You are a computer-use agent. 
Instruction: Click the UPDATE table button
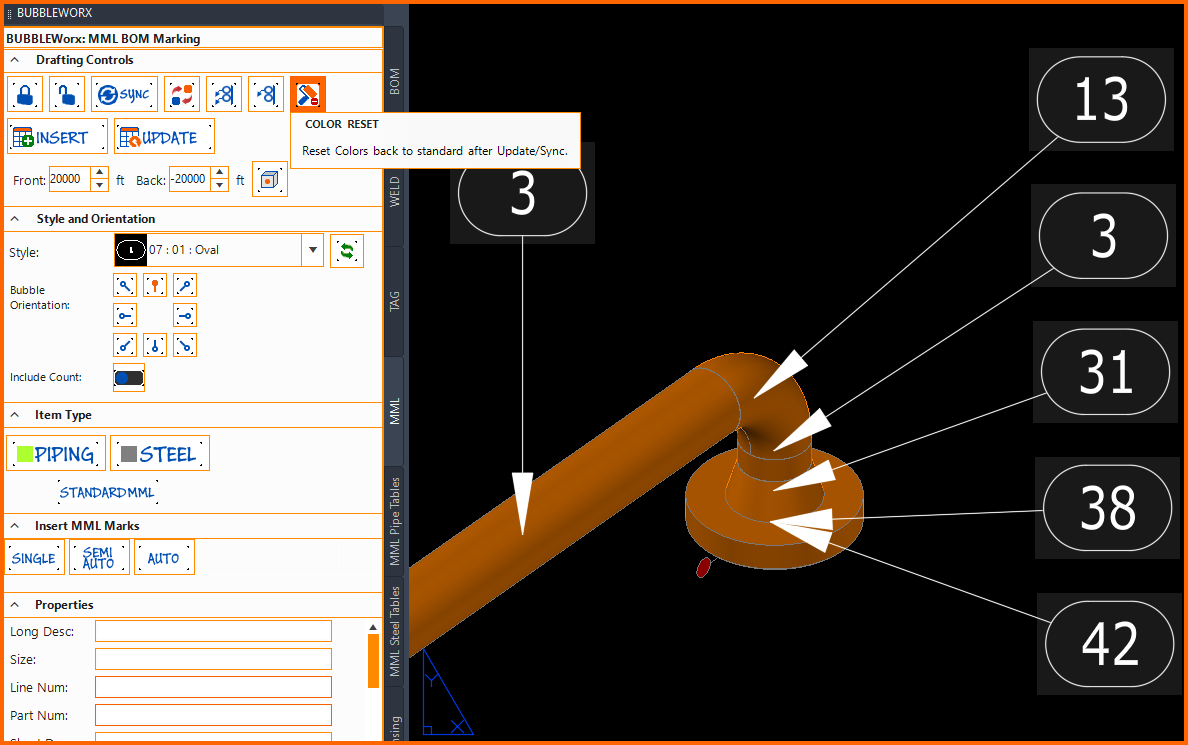[164, 137]
